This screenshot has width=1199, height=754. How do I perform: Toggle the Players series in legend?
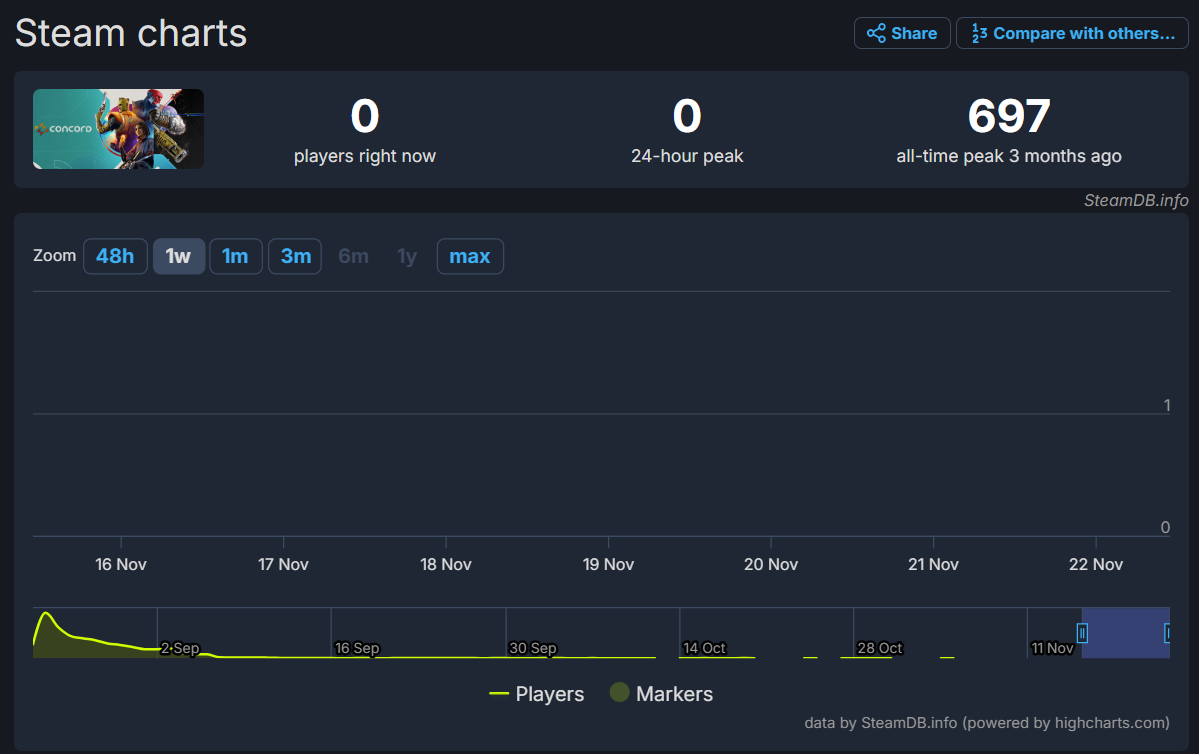pos(536,694)
